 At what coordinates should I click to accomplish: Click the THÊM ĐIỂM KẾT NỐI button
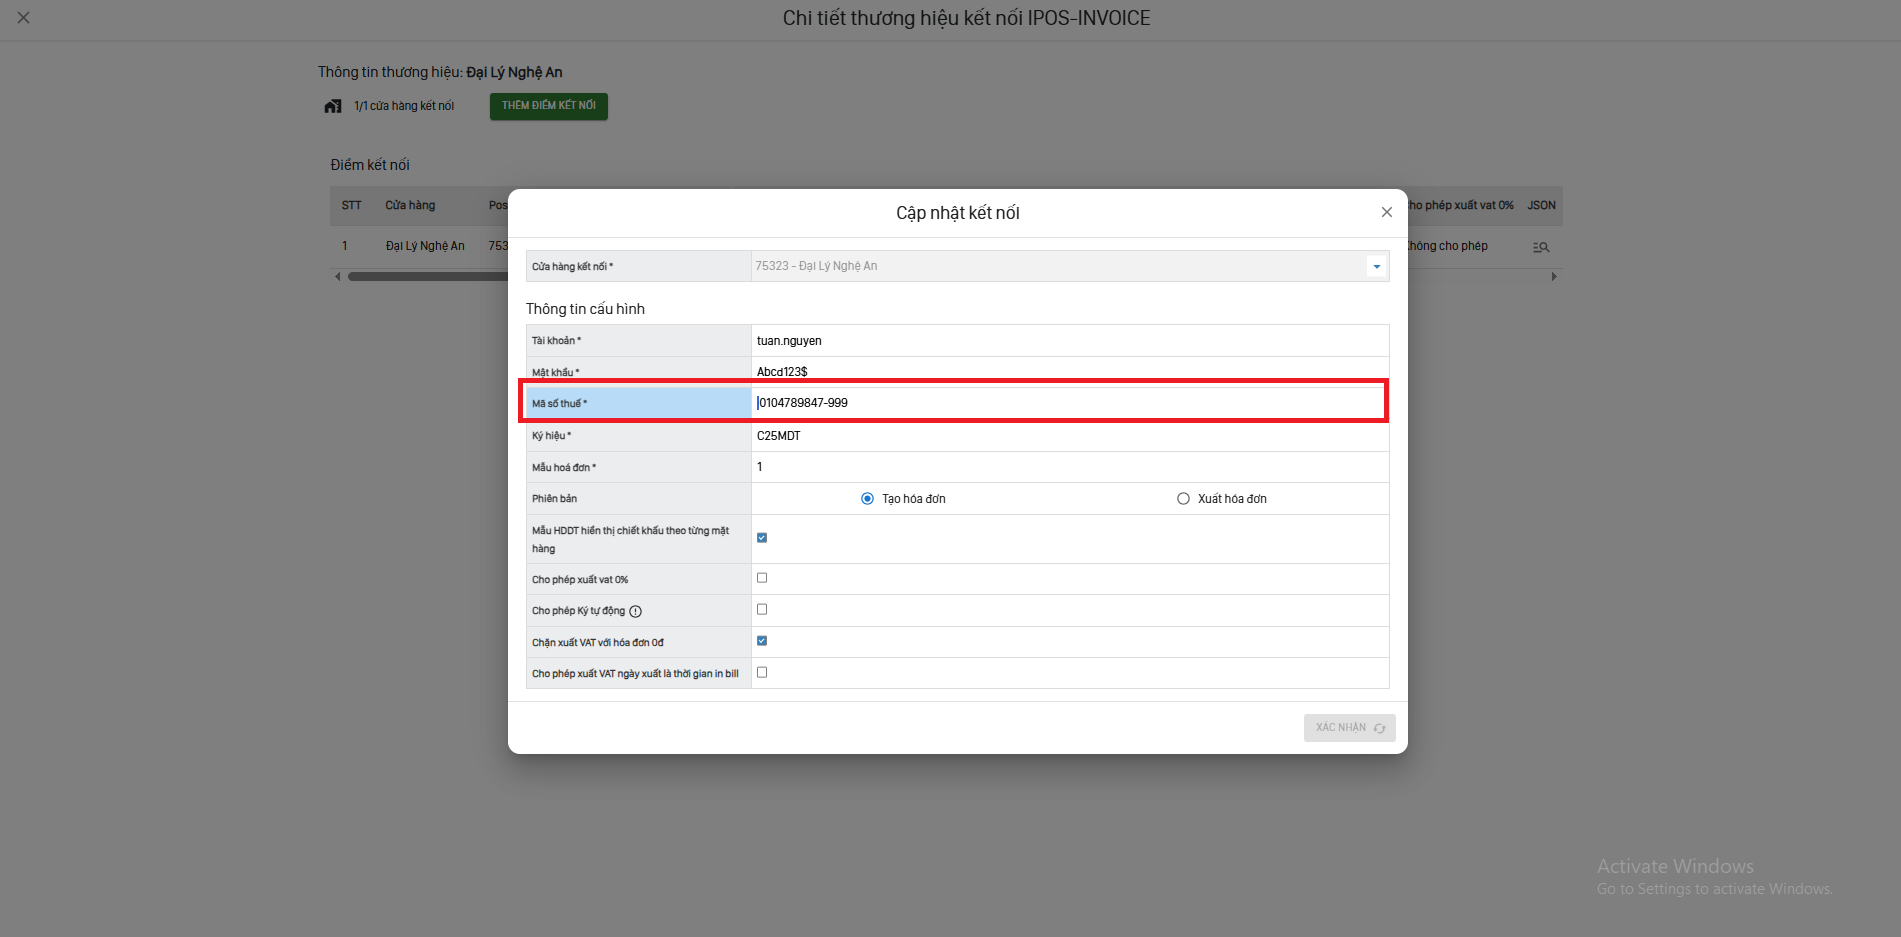click(548, 106)
